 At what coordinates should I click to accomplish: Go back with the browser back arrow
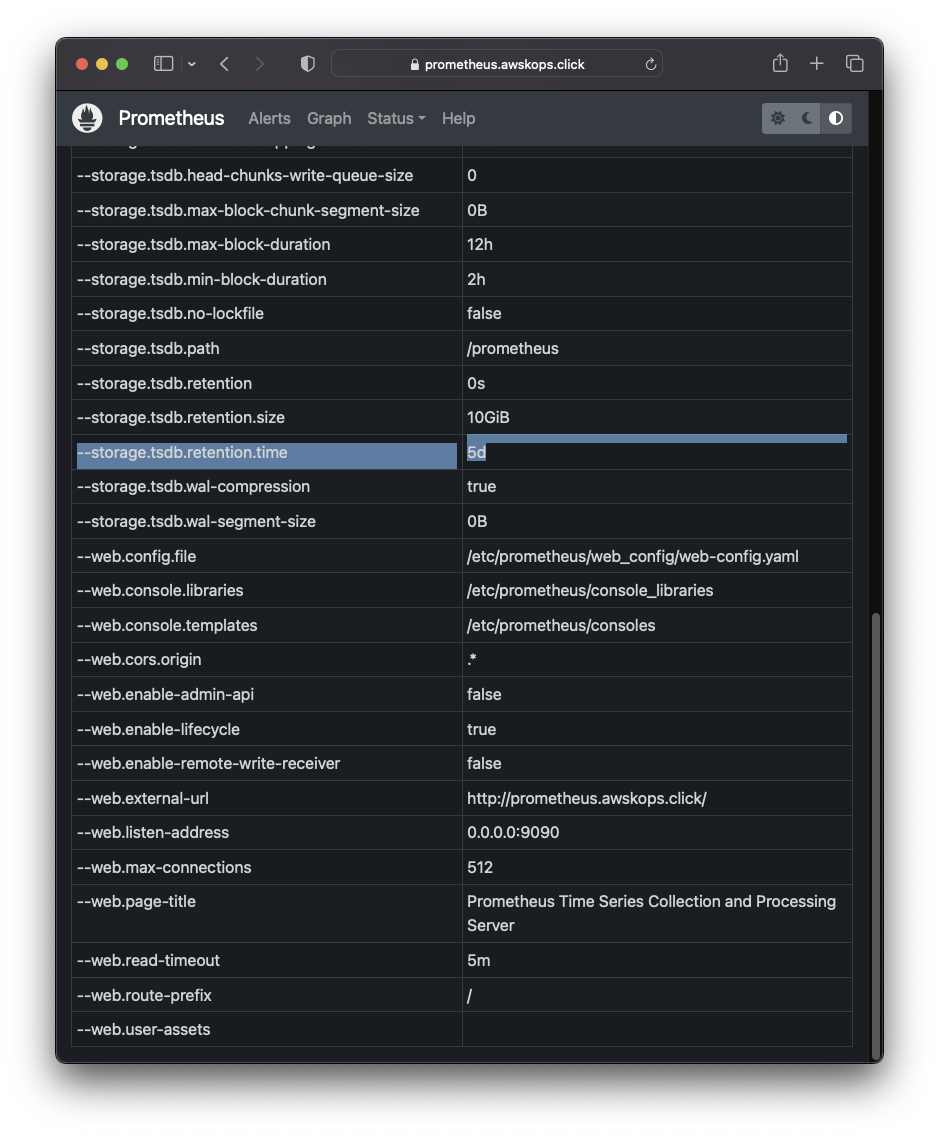pyautogui.click(x=225, y=64)
